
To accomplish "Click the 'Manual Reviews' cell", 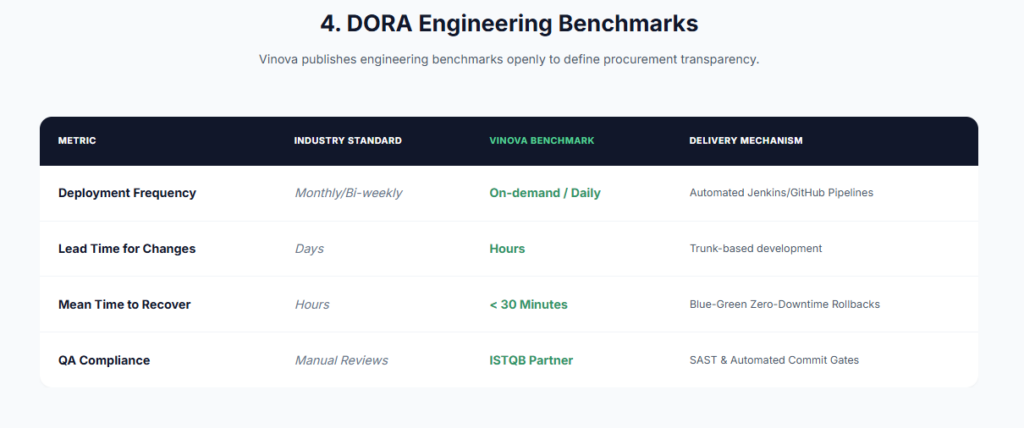I will (x=341, y=361).
